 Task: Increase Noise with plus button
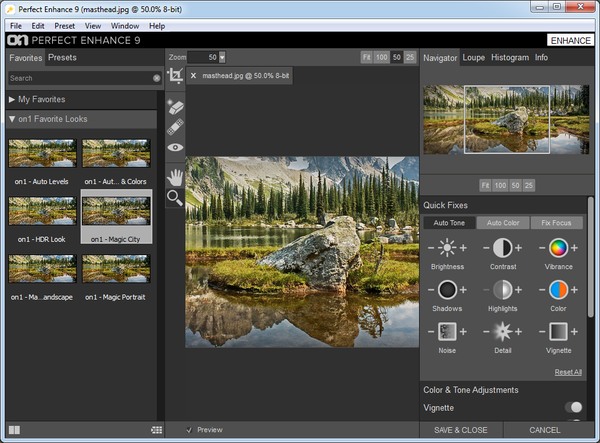(463, 331)
